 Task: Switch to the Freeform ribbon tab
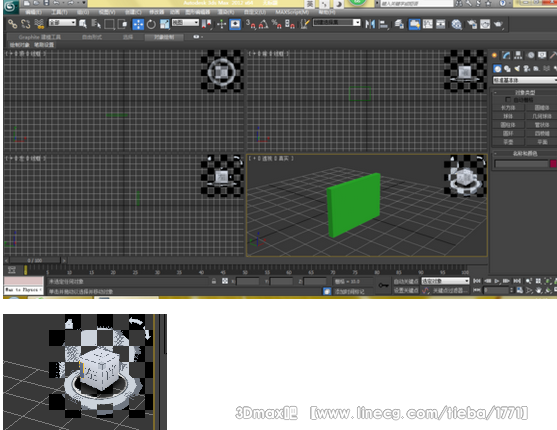(92, 37)
